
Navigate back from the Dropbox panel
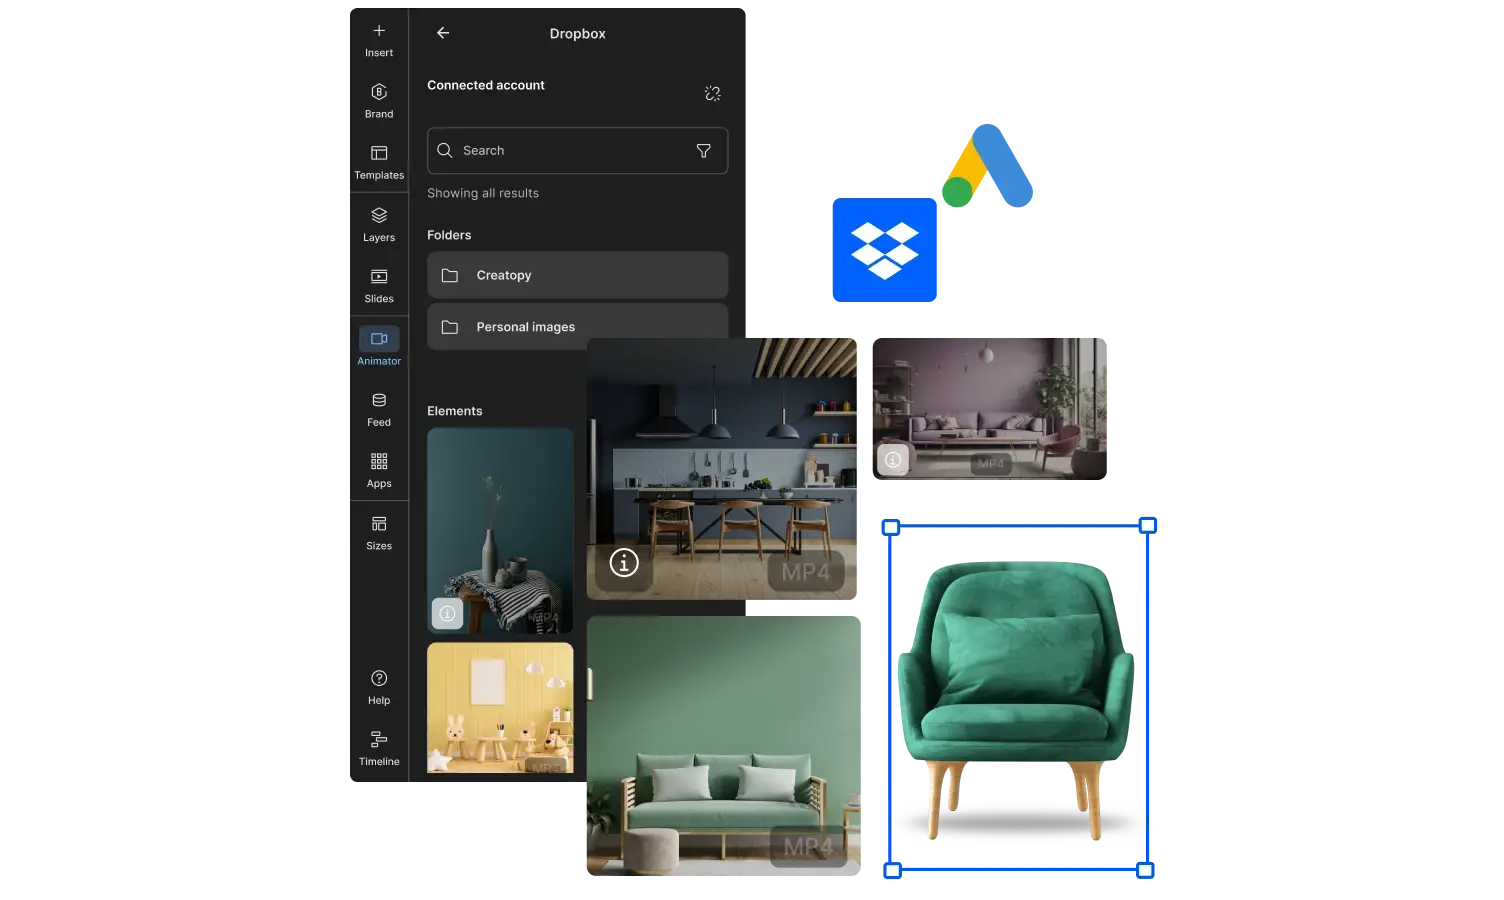[443, 33]
